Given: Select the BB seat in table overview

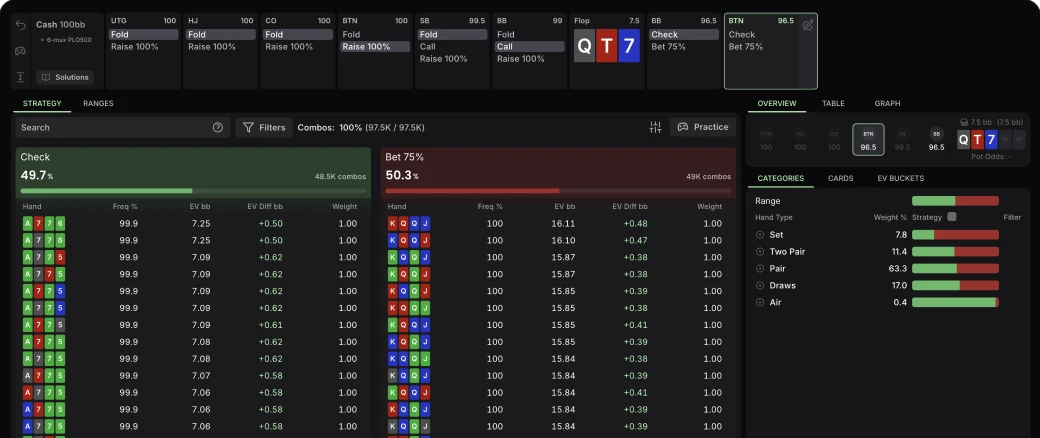Looking at the screenshot, I should click(x=937, y=140).
